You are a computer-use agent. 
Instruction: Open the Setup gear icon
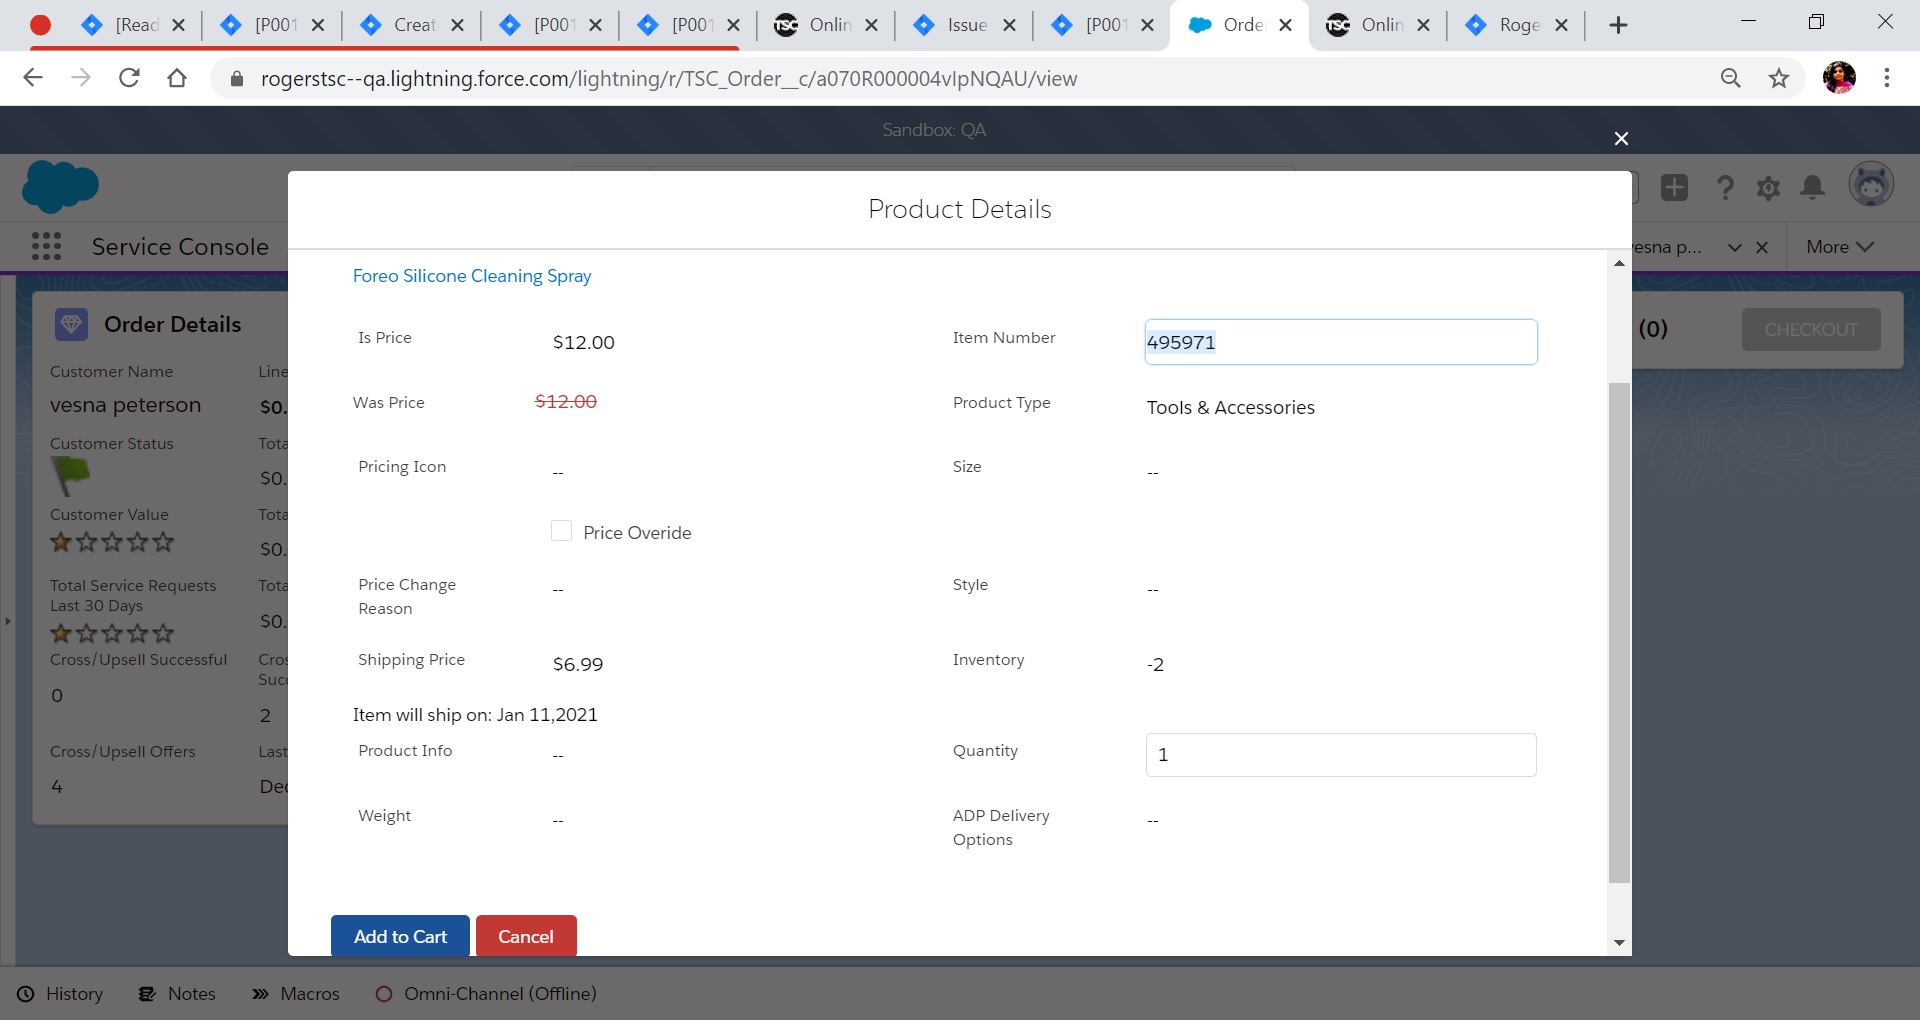click(x=1768, y=187)
